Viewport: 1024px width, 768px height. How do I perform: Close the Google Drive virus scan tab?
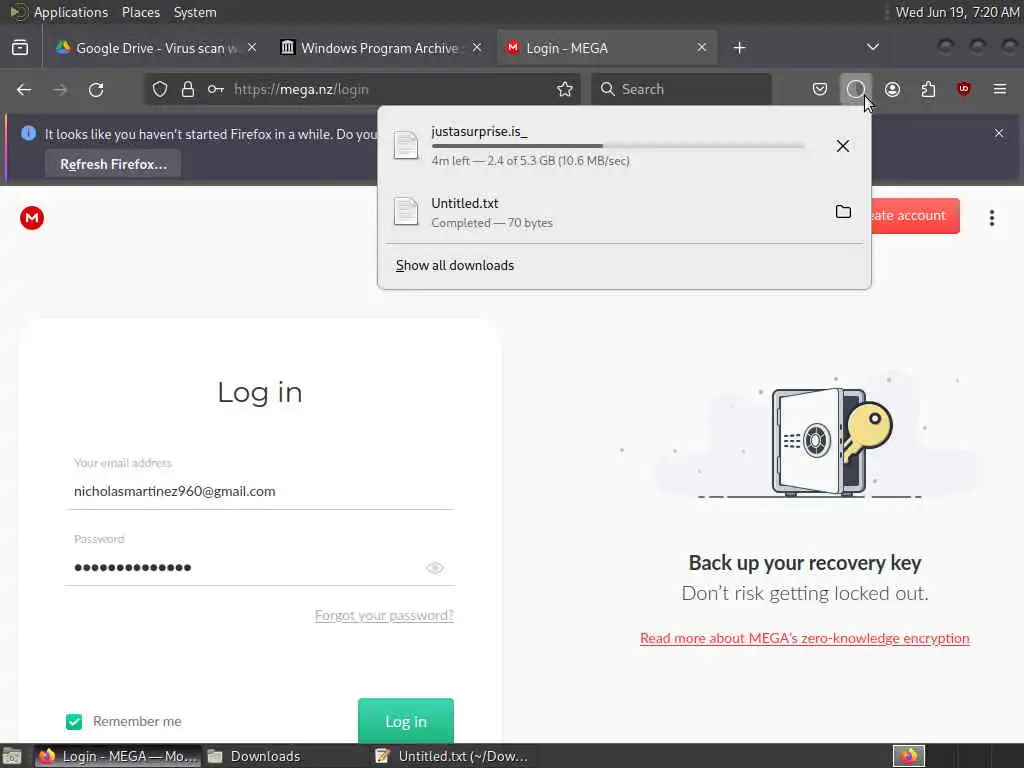pos(252,48)
